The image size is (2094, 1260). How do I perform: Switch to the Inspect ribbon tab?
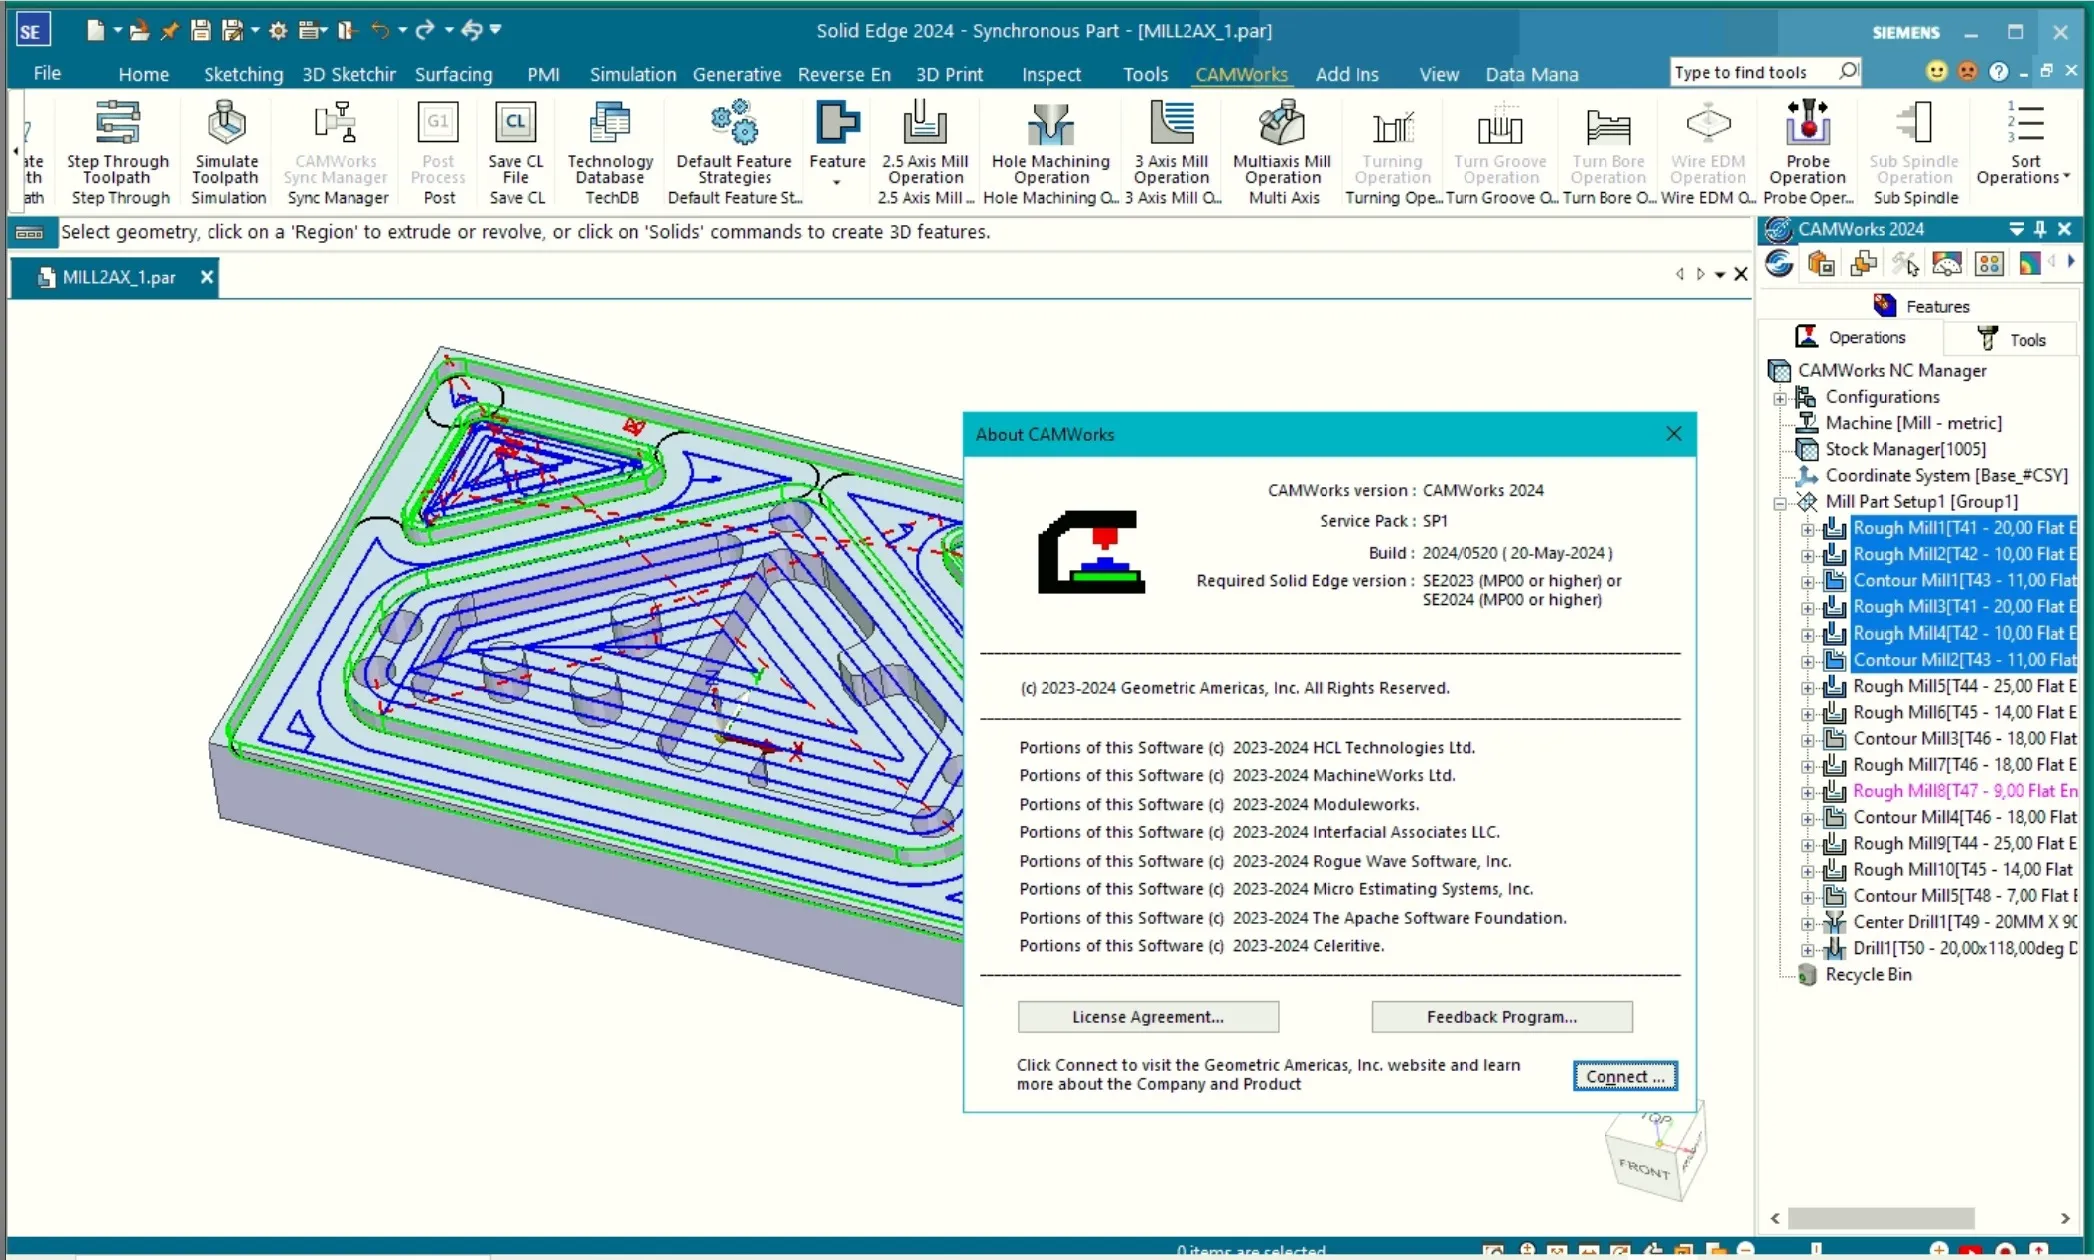click(x=1051, y=74)
